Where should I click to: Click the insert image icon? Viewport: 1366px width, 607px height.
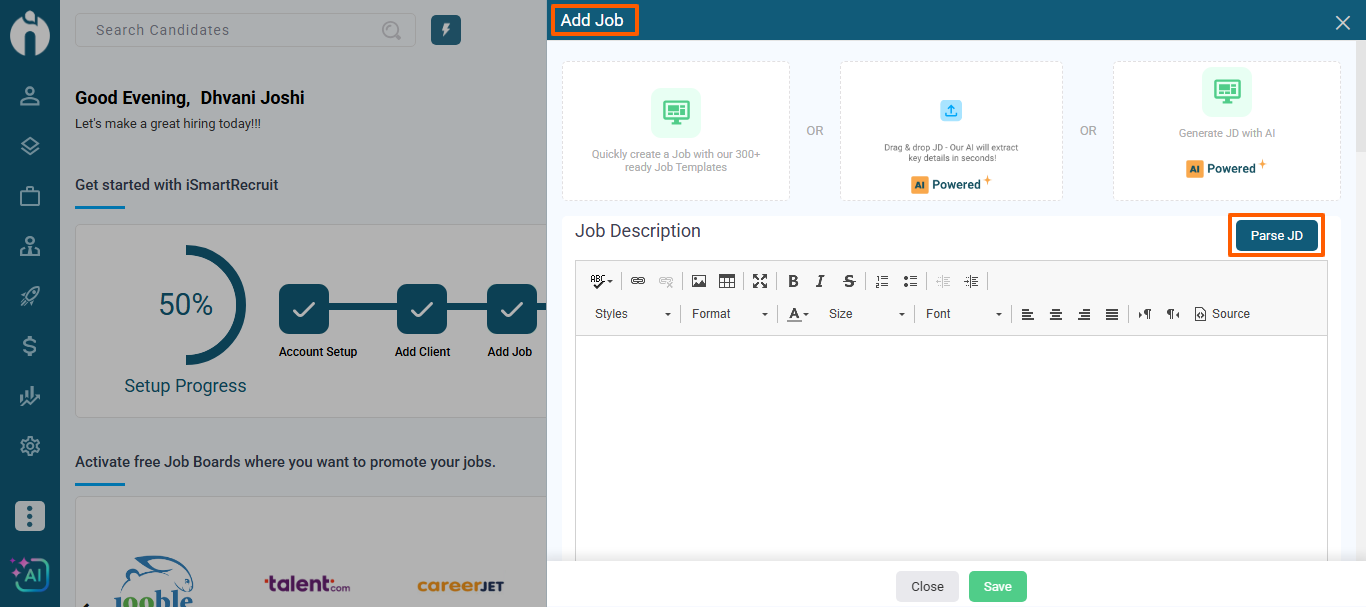699,281
